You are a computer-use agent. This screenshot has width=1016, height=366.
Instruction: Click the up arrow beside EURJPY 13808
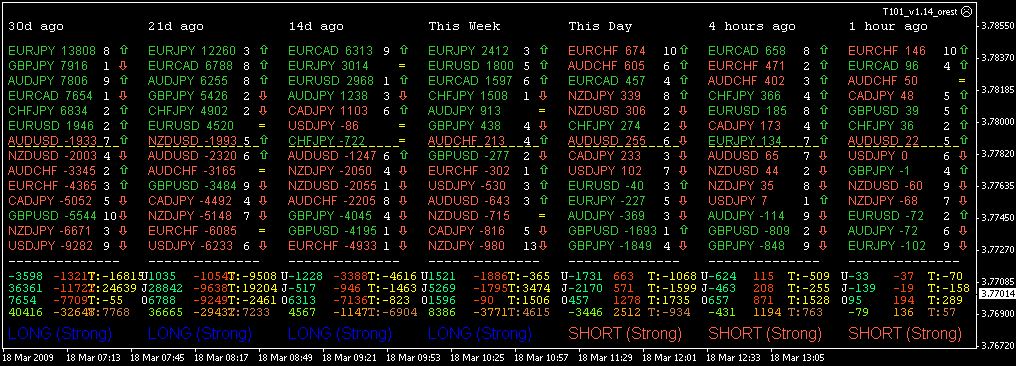[x=124, y=49]
